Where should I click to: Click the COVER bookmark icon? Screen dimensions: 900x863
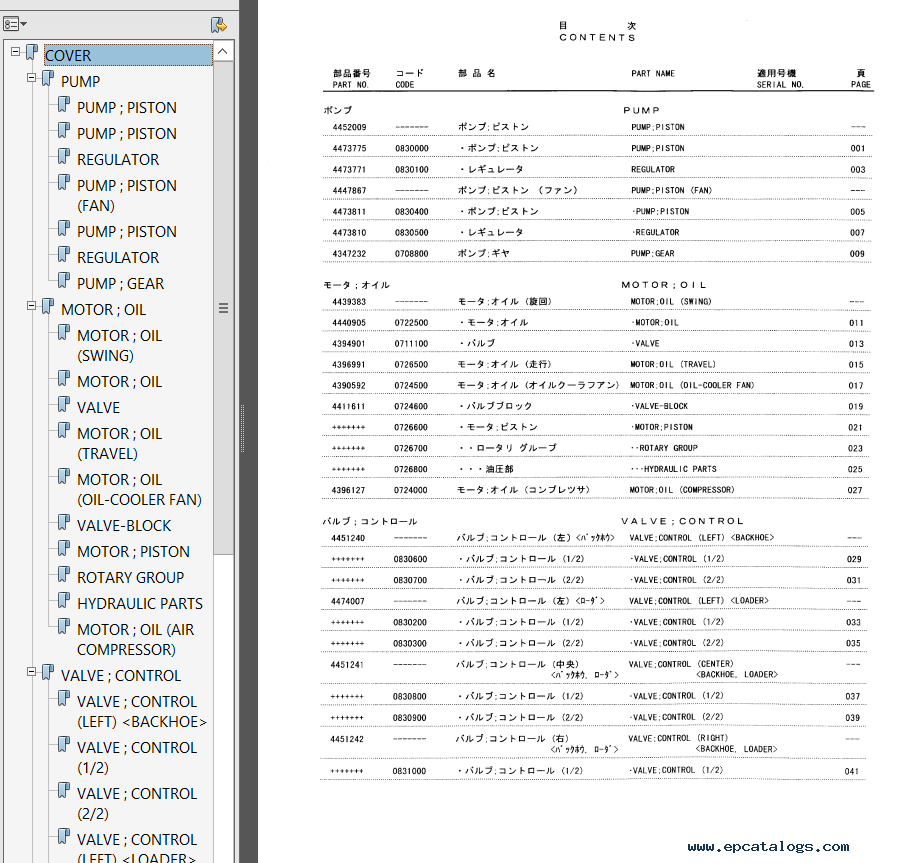tap(32, 53)
